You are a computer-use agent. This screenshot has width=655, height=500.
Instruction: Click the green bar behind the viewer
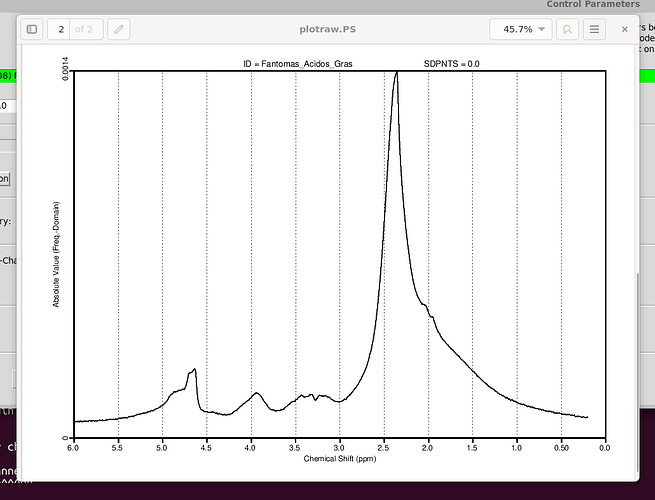645,76
